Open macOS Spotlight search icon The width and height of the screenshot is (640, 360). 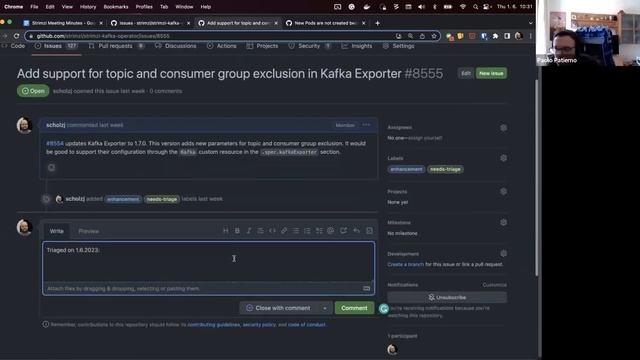[x=476, y=7]
